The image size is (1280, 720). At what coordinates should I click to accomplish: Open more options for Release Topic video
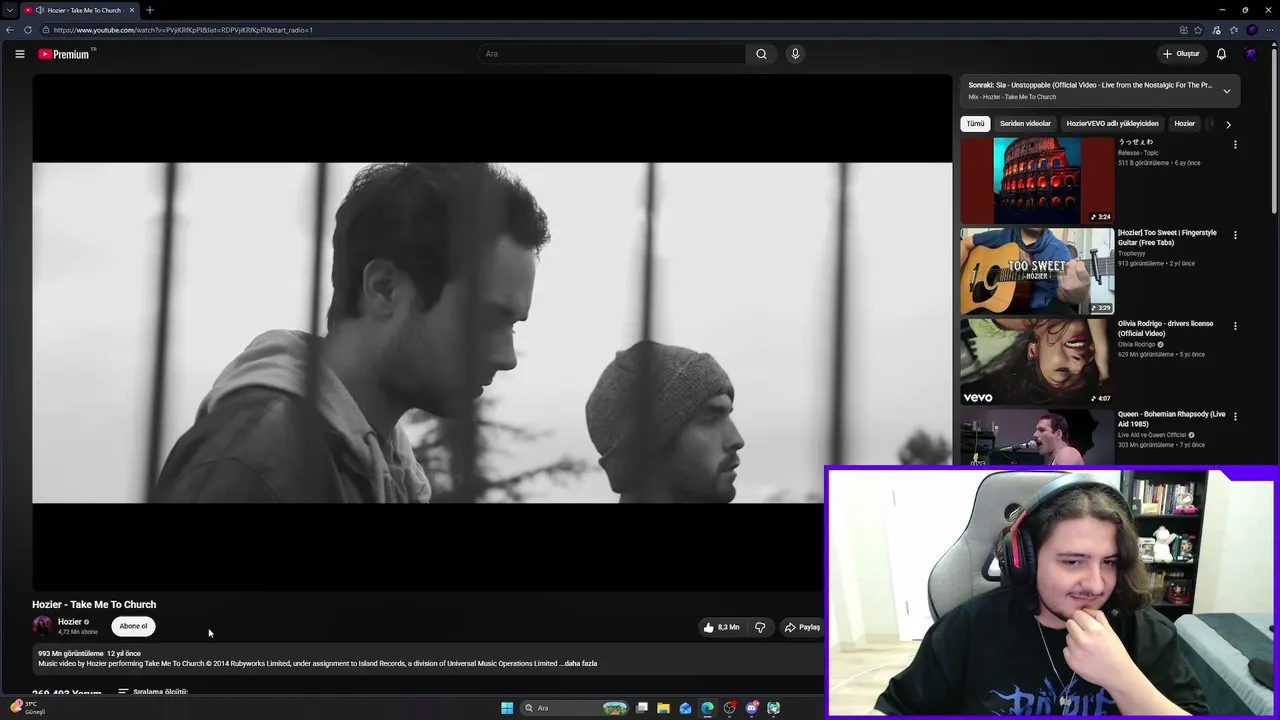(x=1235, y=145)
